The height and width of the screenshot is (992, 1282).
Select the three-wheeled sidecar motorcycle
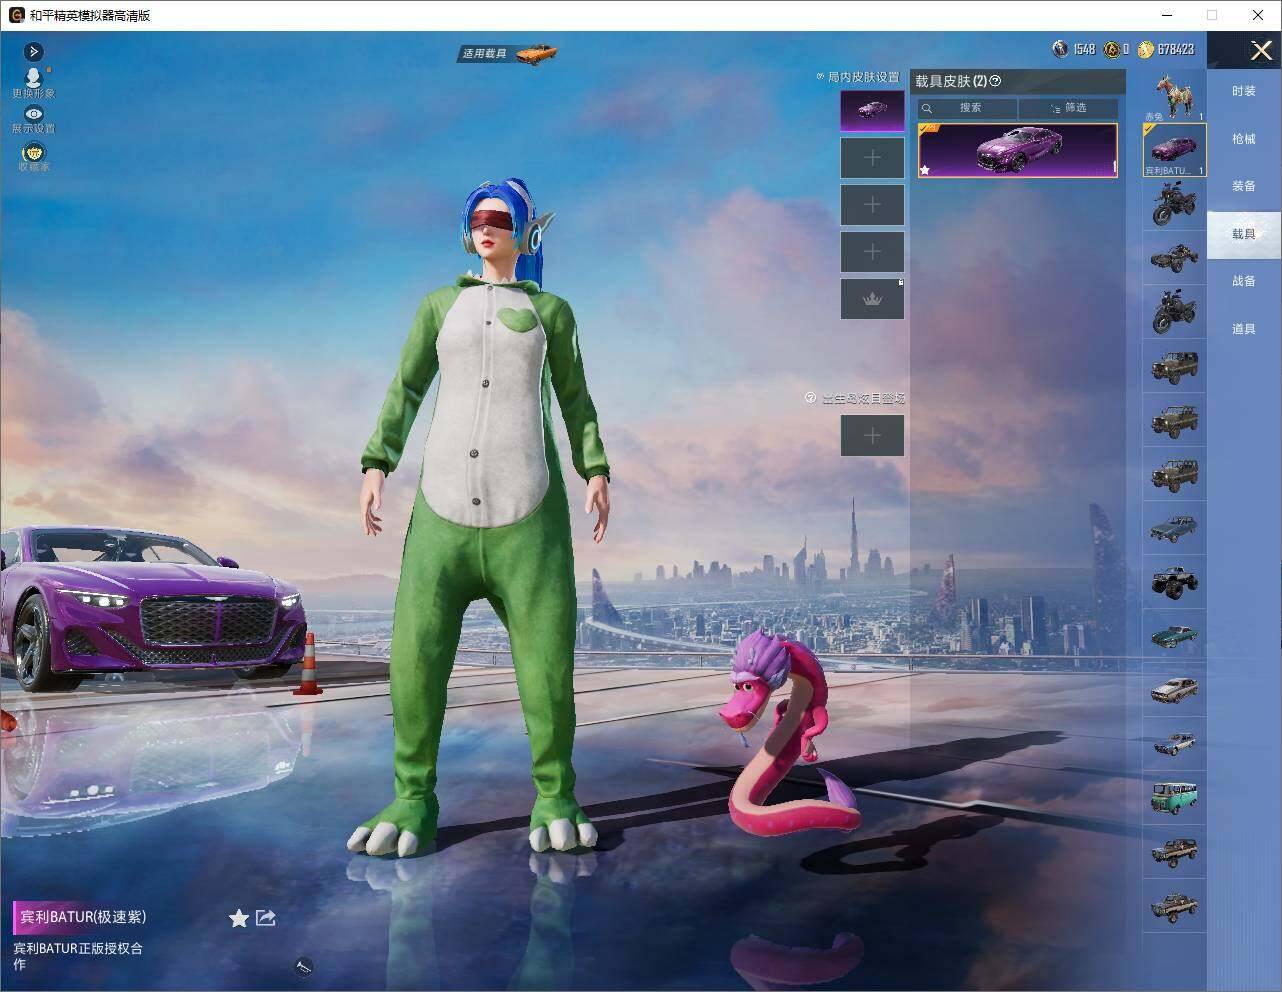pyautogui.click(x=1174, y=258)
